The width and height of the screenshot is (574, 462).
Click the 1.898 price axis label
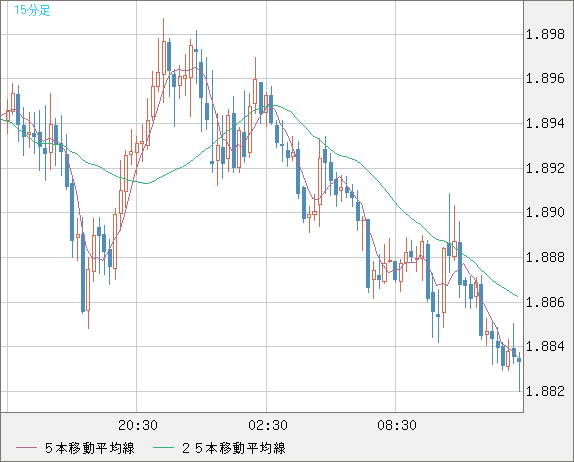click(x=545, y=35)
